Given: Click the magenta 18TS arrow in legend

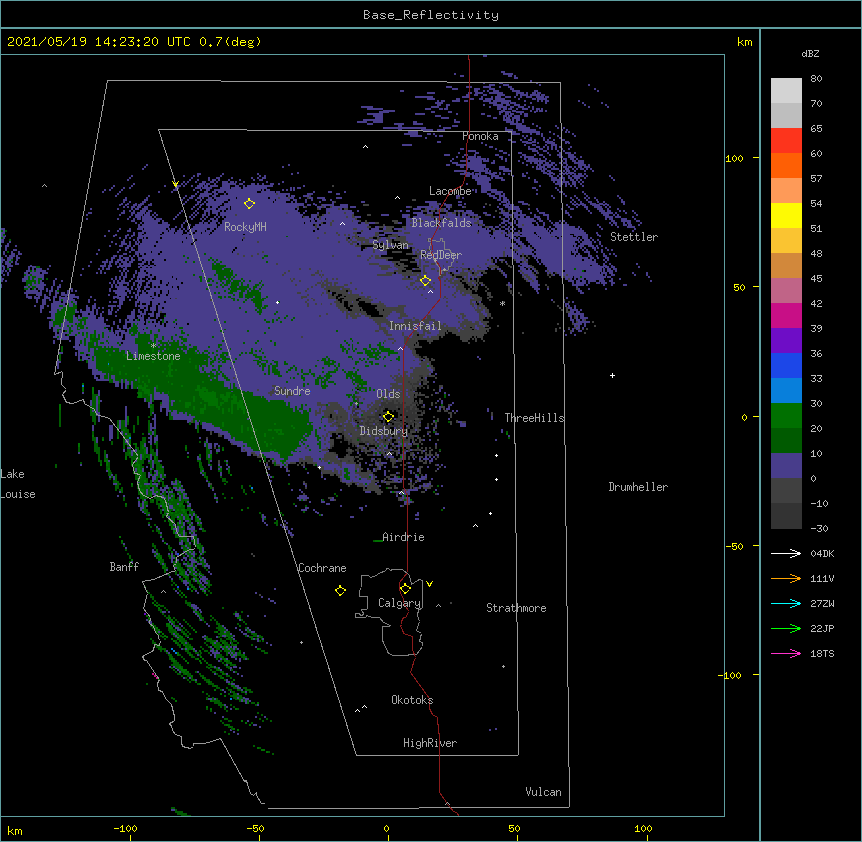Looking at the screenshot, I should tap(786, 653).
